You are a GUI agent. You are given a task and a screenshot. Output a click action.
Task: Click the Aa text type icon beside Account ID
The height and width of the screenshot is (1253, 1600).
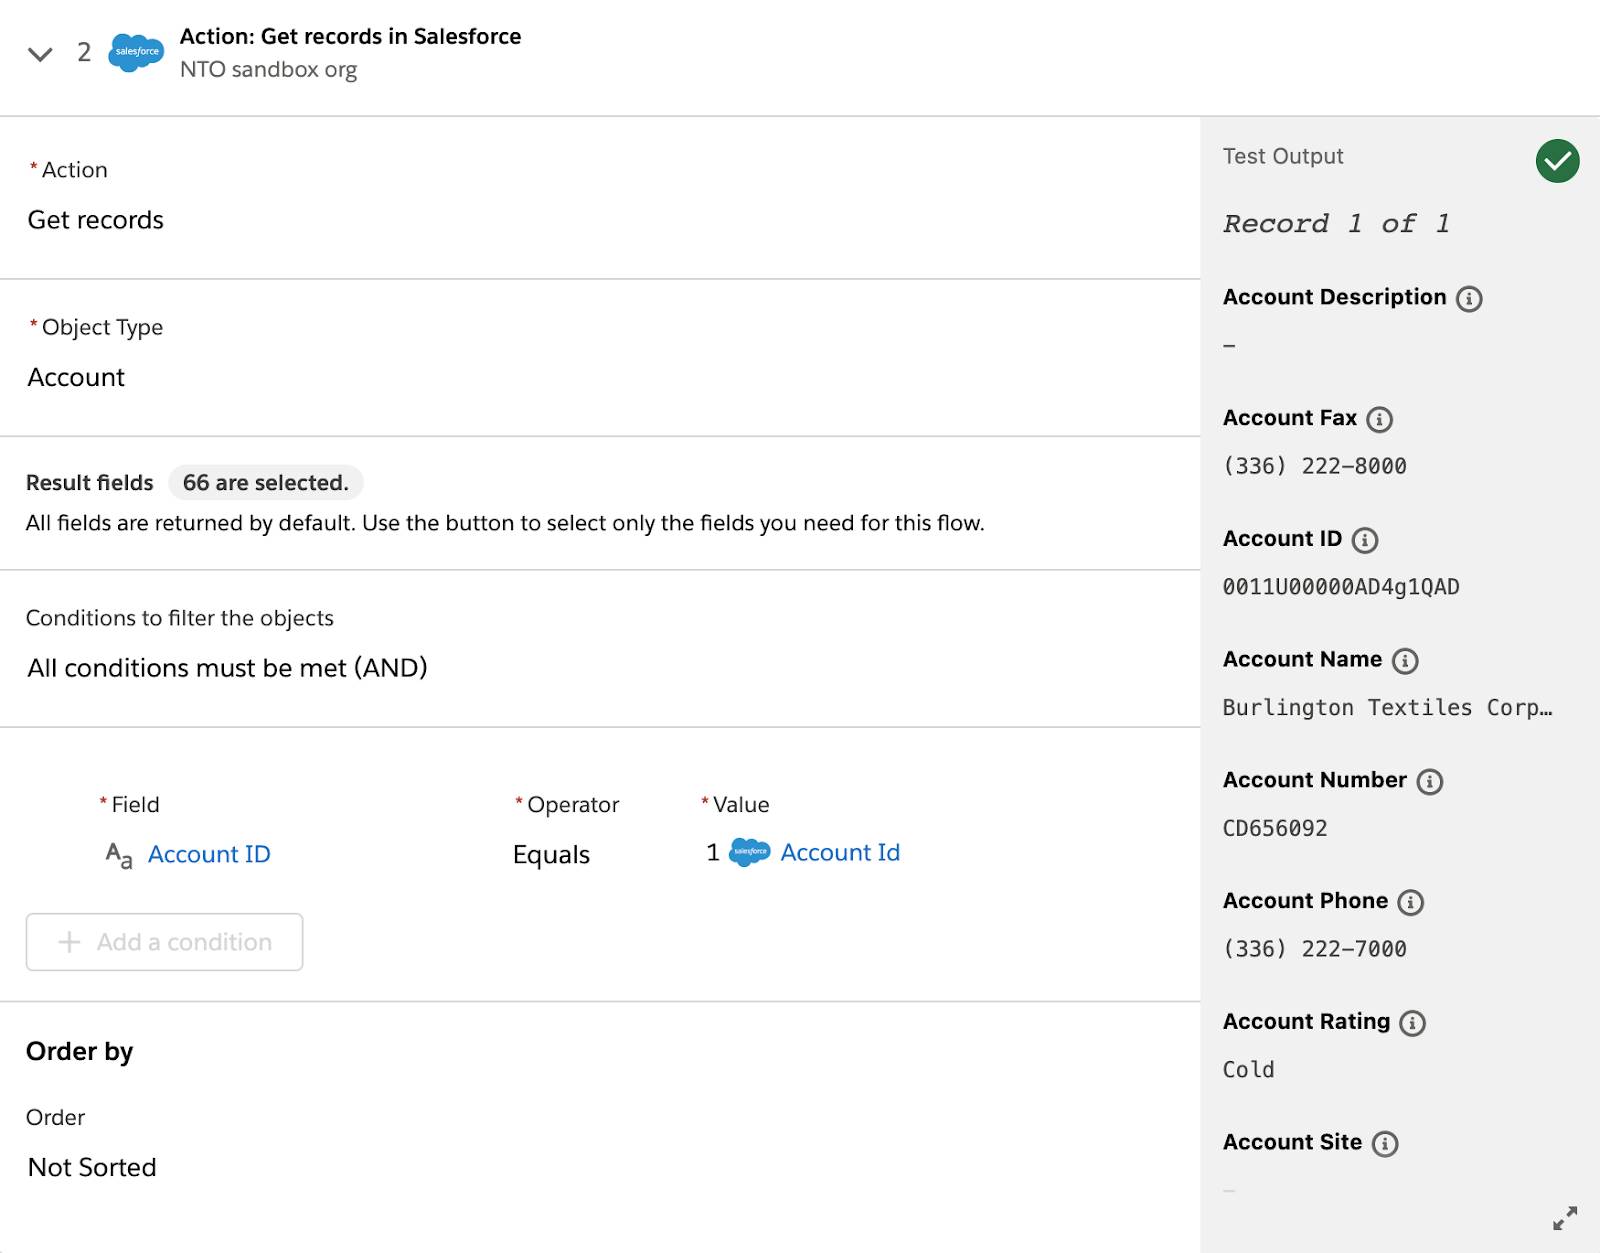[119, 855]
